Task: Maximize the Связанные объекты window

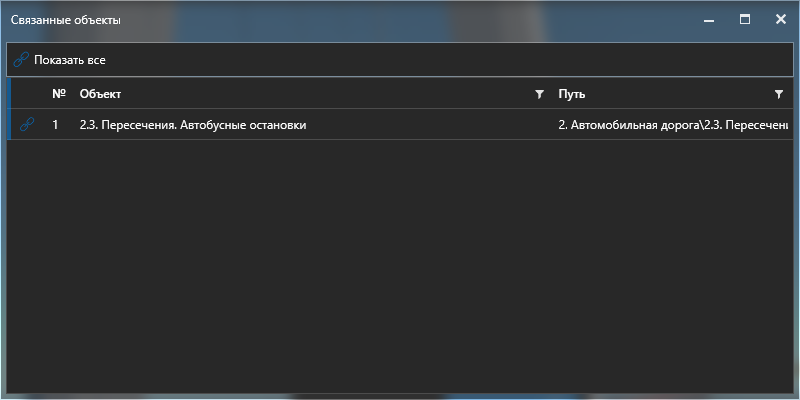Action: coord(745,19)
